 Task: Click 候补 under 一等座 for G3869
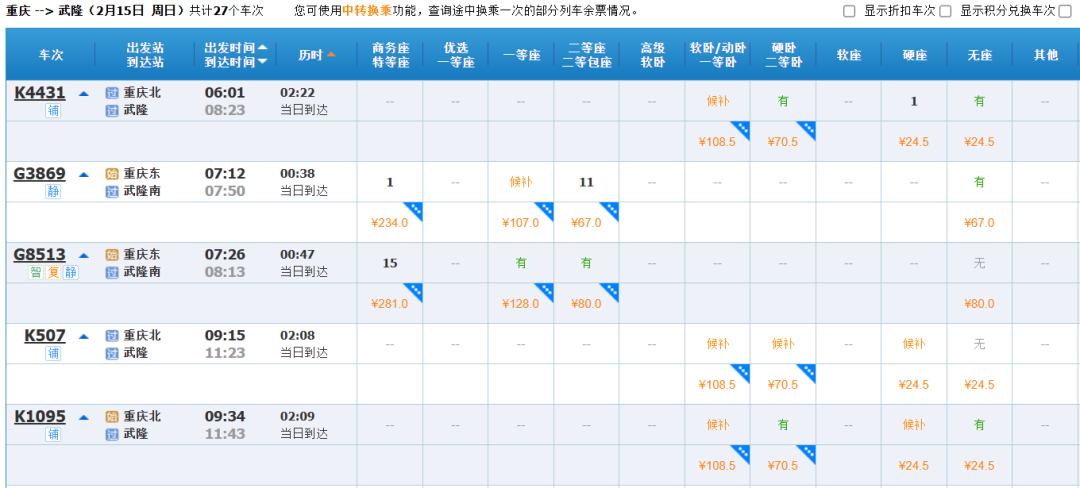pos(521,182)
